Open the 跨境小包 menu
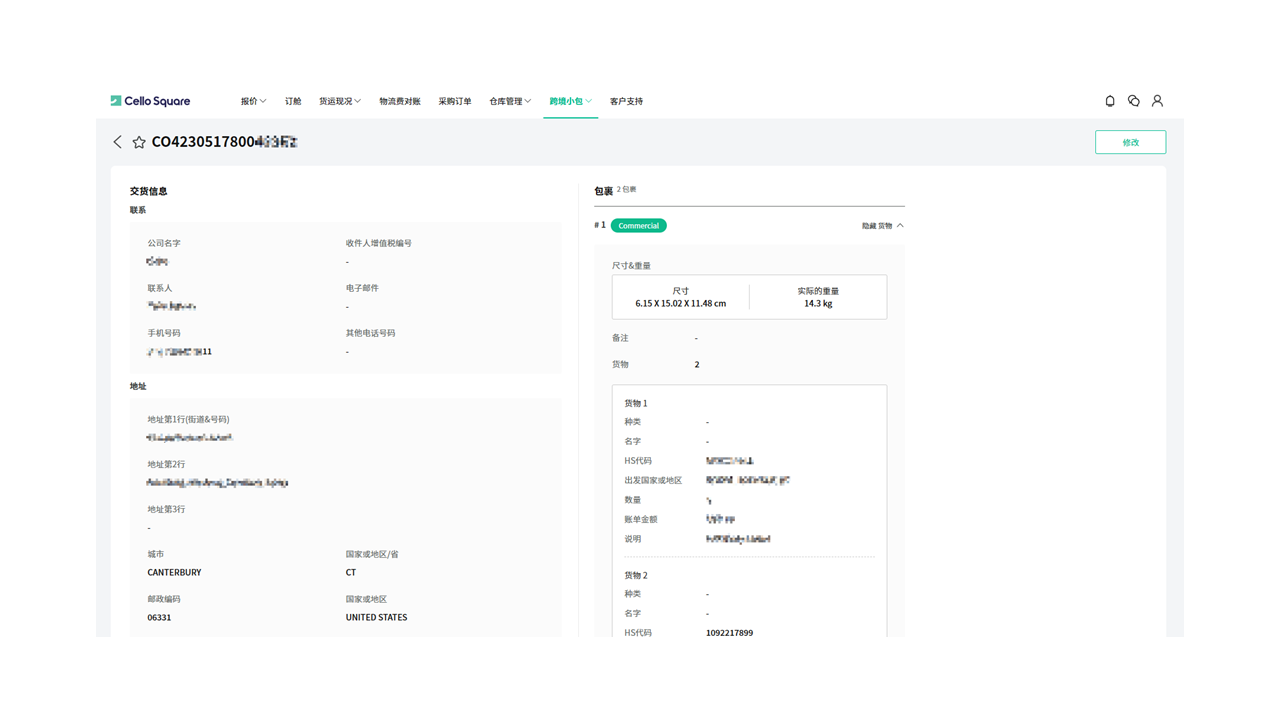Screen dimensions: 1280x720 tap(570, 101)
